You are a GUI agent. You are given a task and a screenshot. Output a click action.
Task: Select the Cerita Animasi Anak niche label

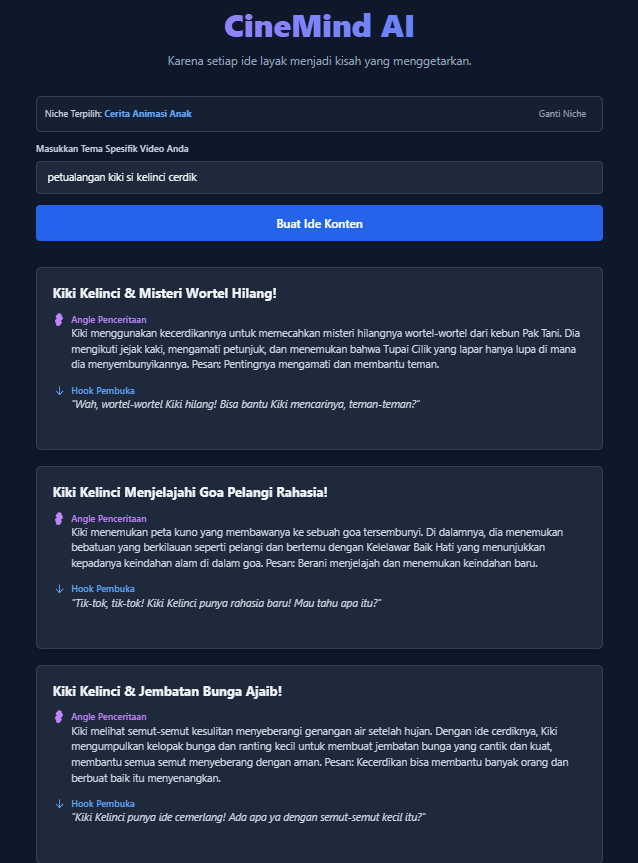(x=148, y=114)
